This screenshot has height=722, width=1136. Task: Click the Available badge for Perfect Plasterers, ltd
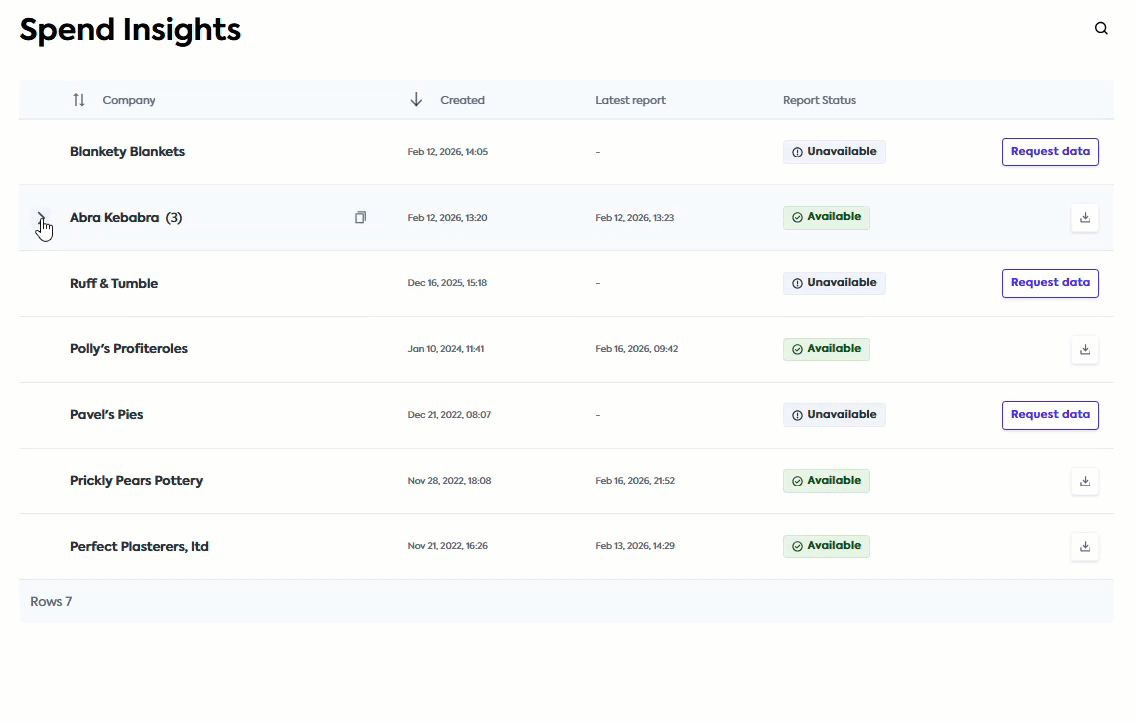pos(826,546)
